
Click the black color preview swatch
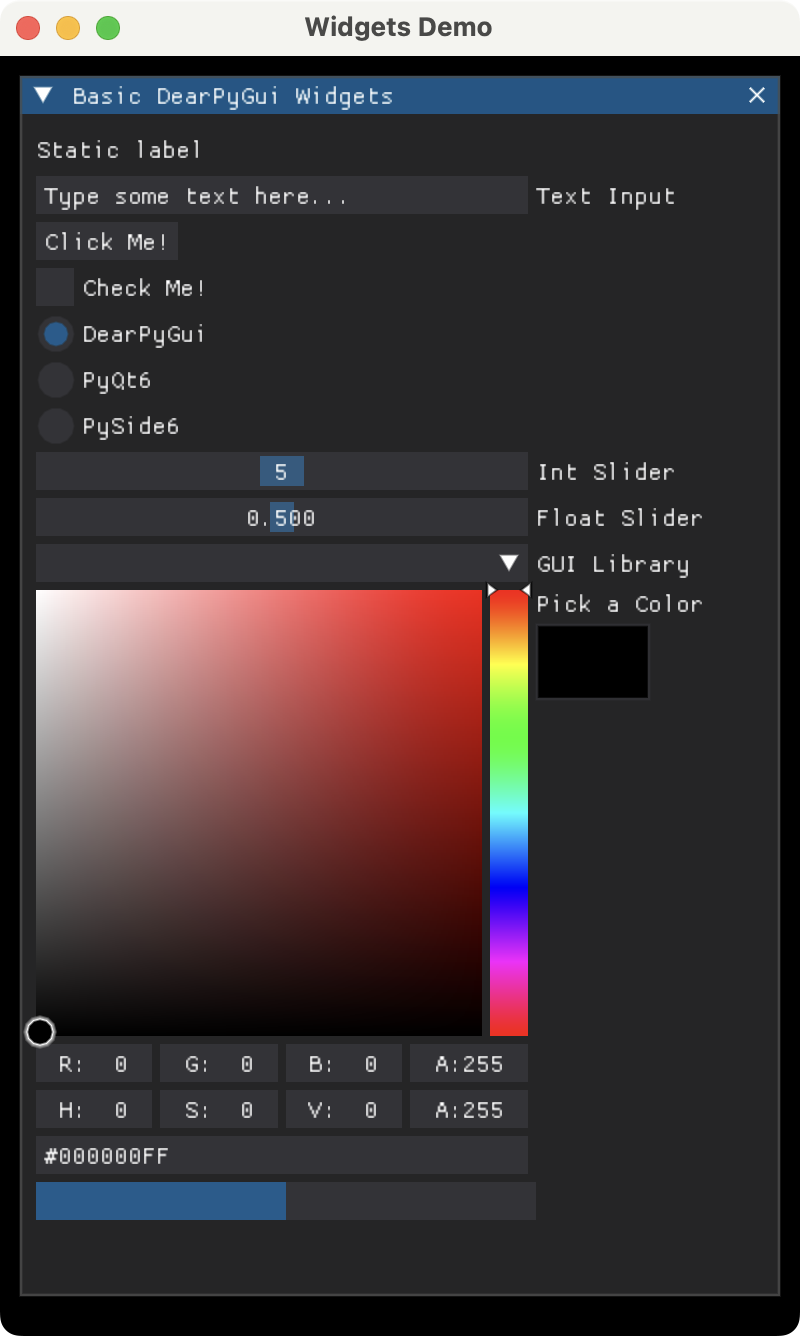pos(592,661)
